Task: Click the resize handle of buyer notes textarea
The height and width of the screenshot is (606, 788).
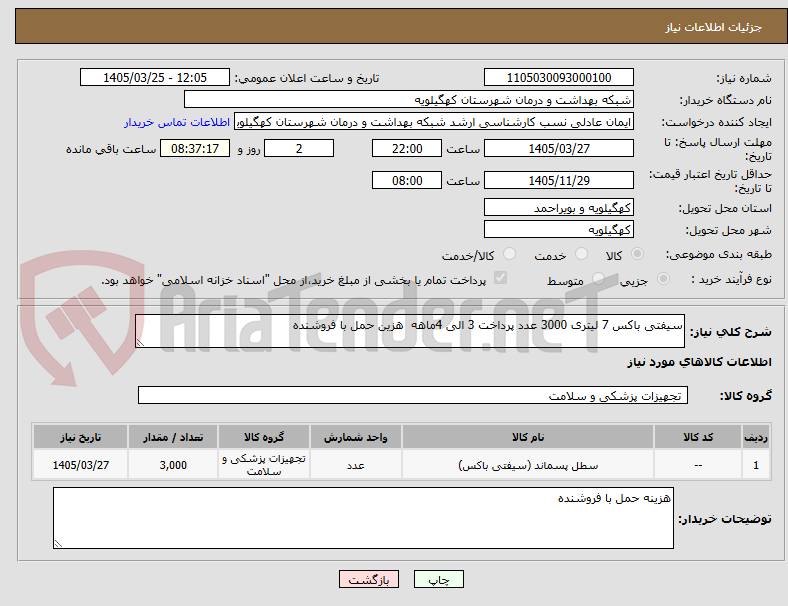Action: [58, 544]
